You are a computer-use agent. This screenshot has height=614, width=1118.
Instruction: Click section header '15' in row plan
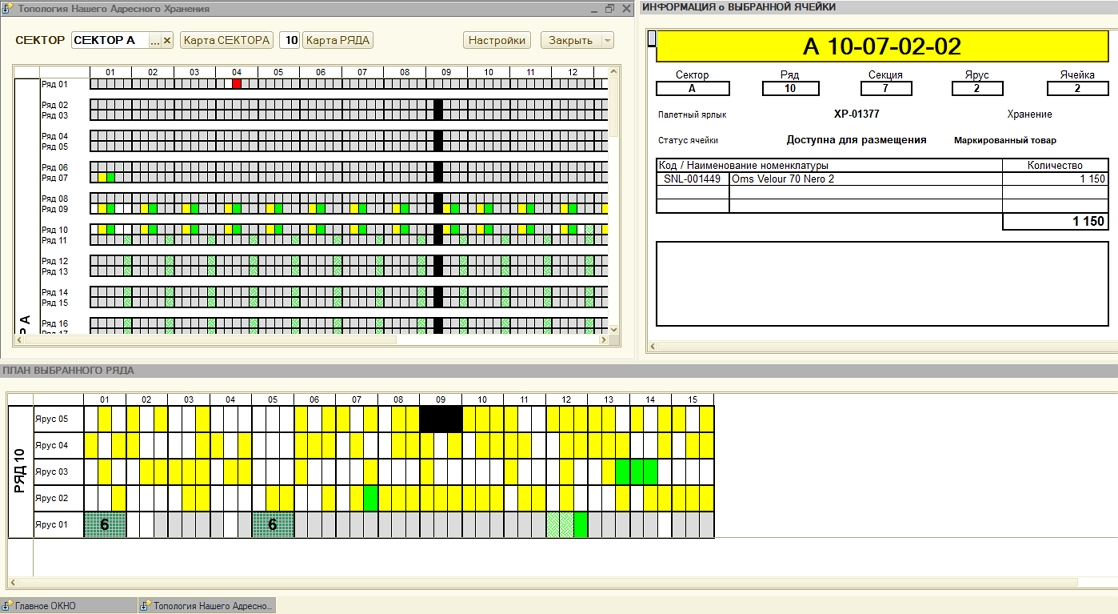click(x=692, y=399)
